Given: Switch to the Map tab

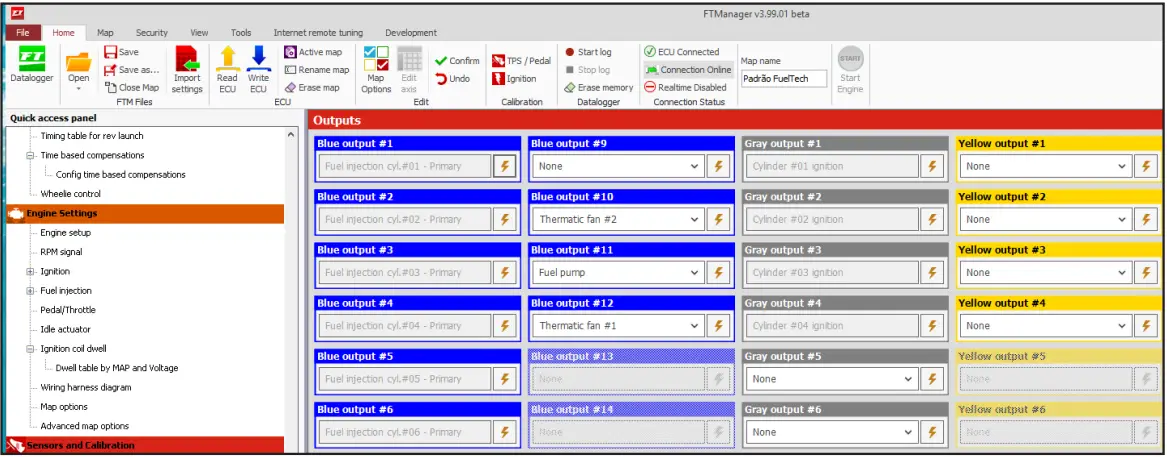Looking at the screenshot, I should coord(105,33).
